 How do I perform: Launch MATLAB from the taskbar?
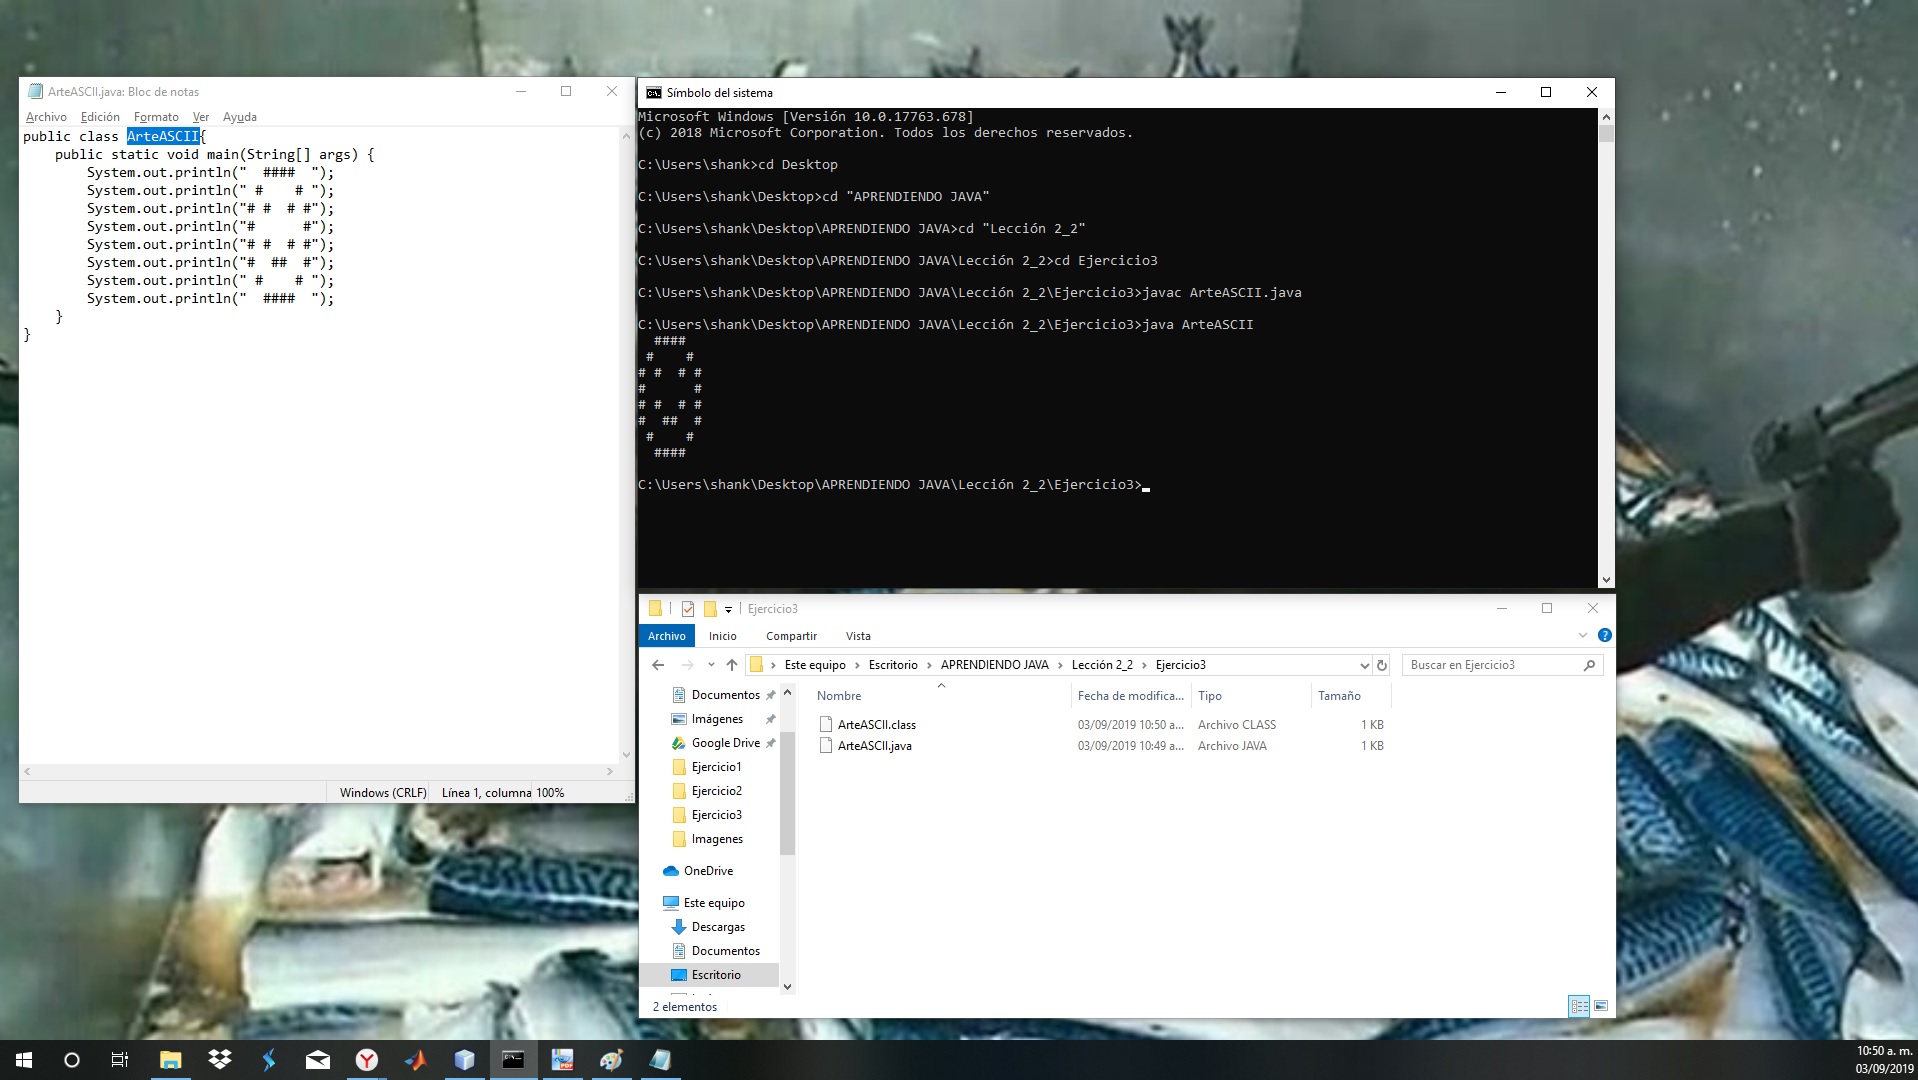point(415,1059)
